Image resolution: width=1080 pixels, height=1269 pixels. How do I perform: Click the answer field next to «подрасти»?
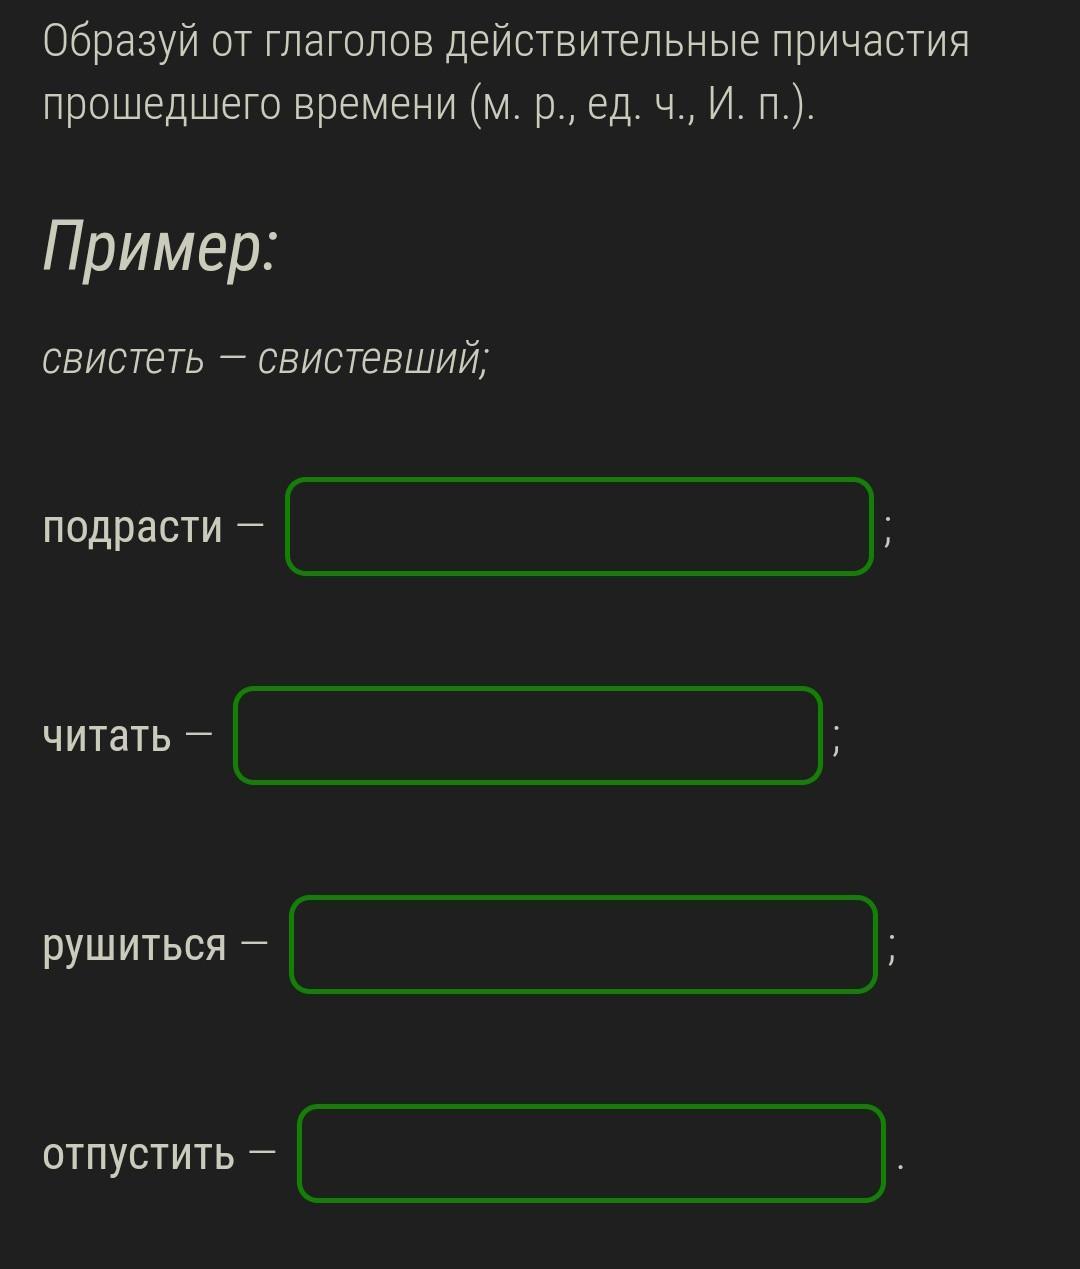tap(579, 527)
